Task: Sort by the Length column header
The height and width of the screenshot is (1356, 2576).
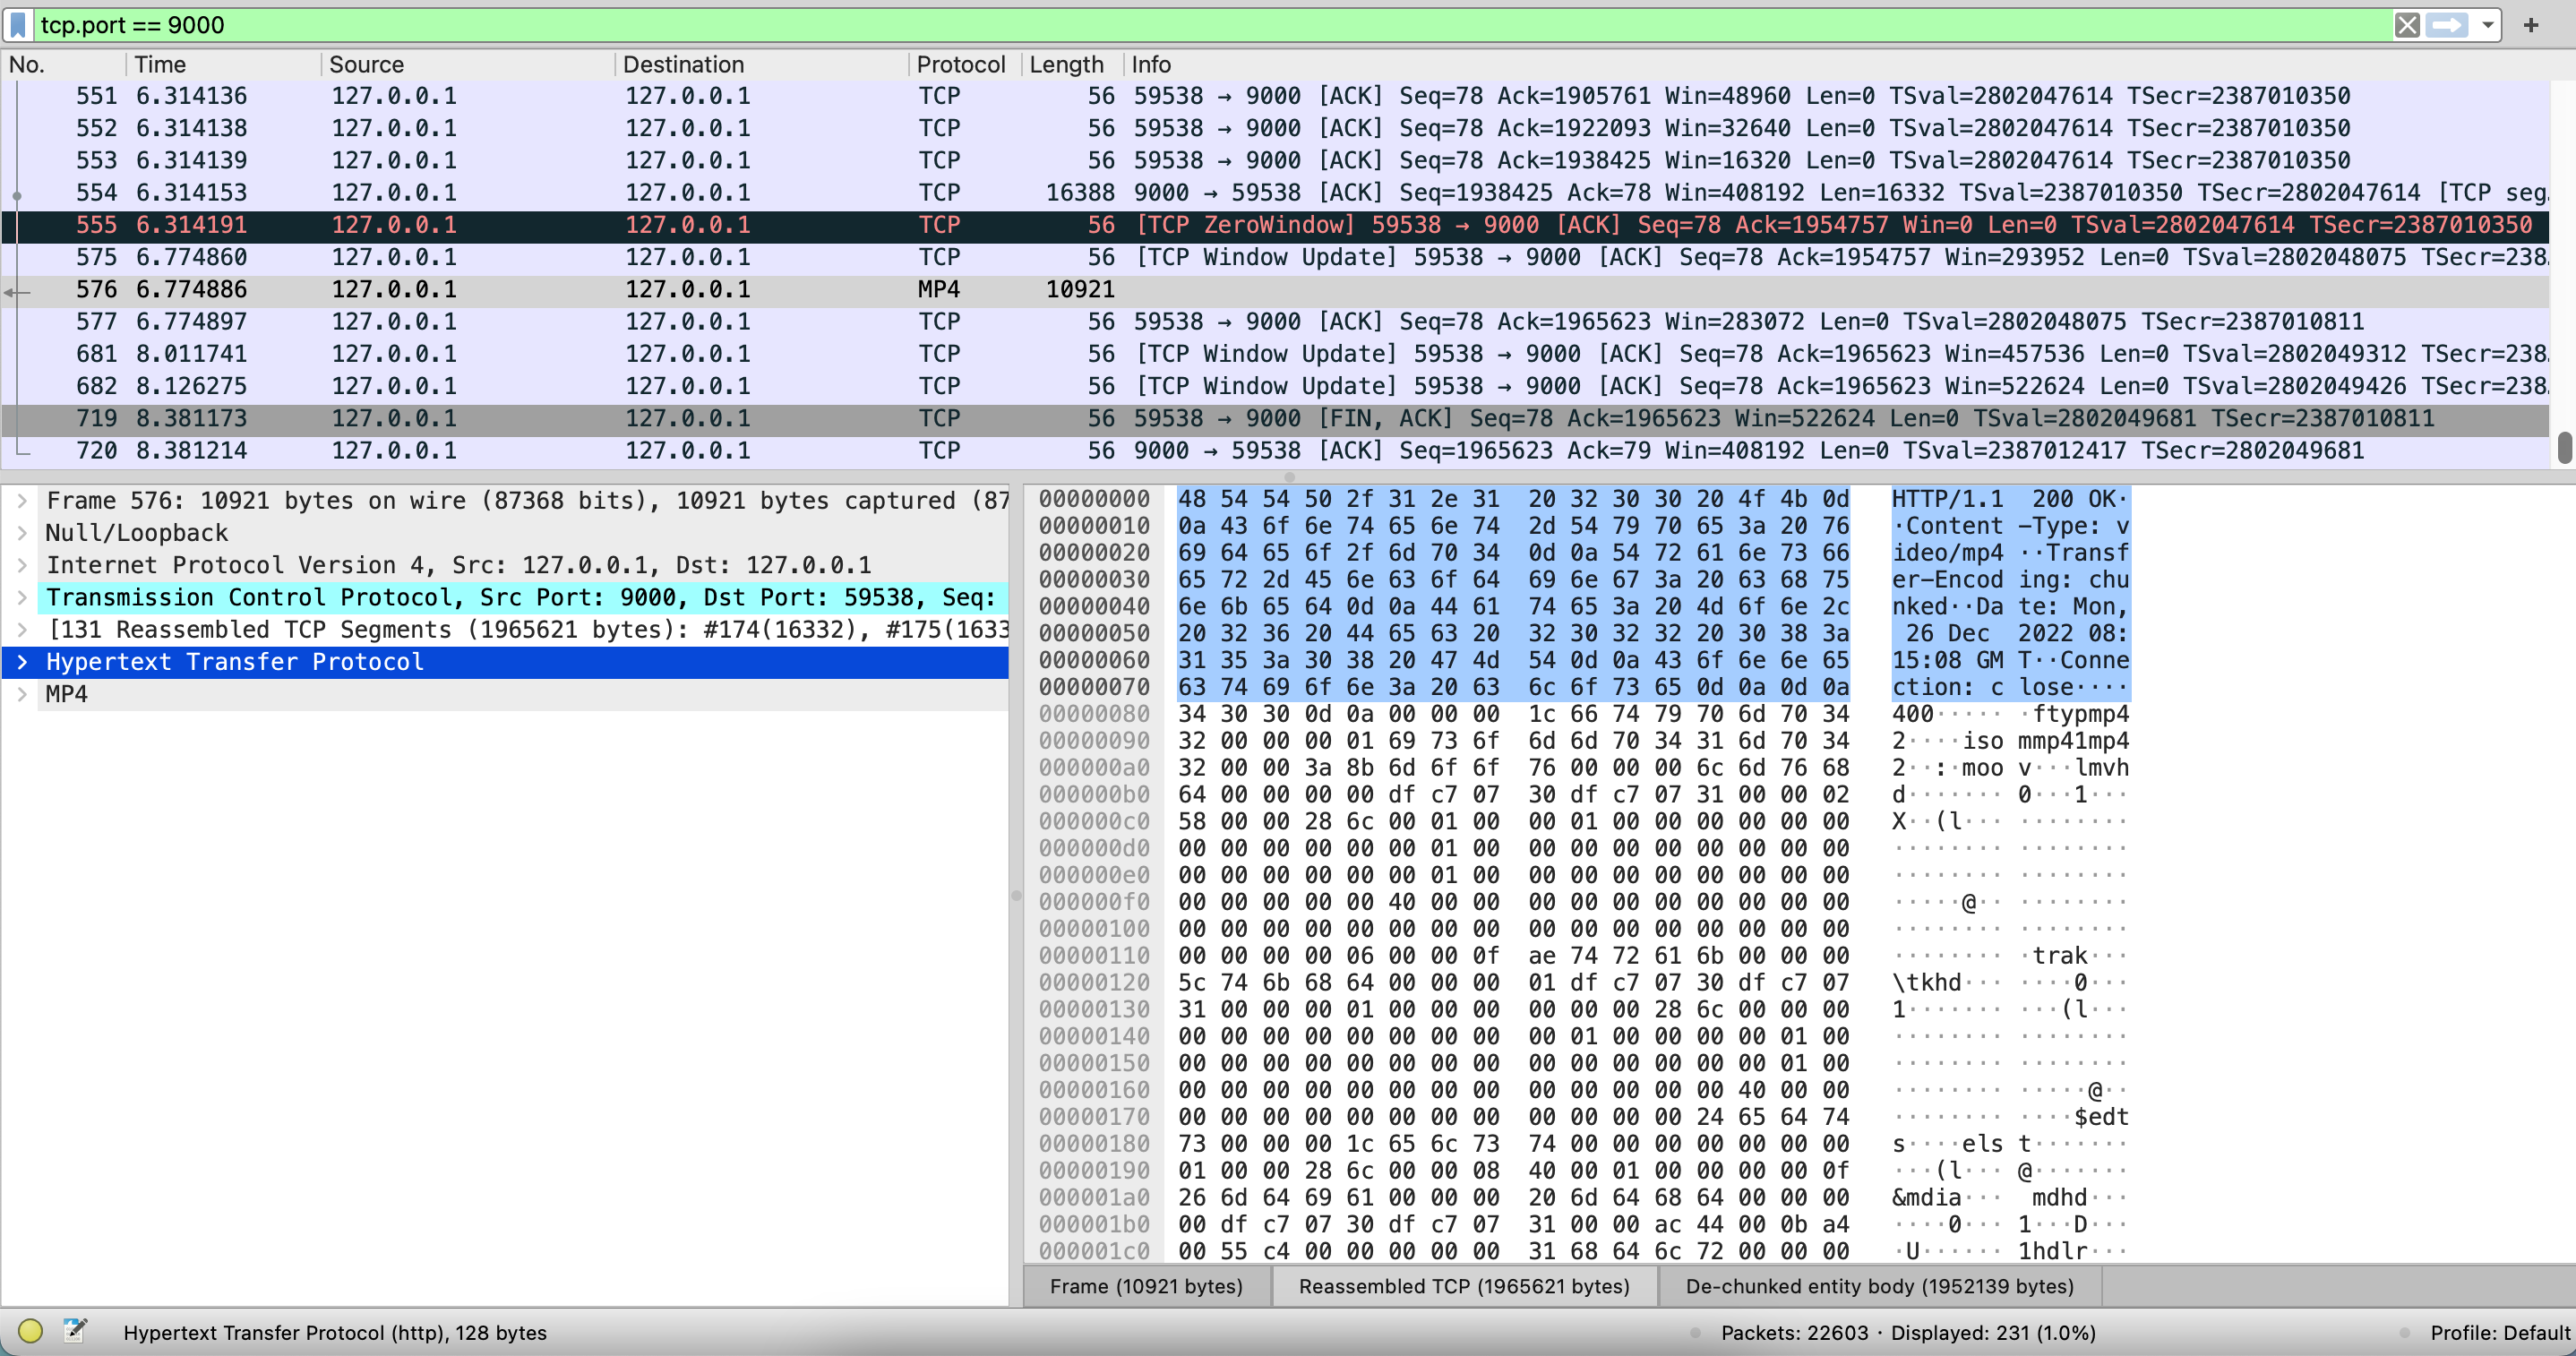Action: [x=1071, y=64]
